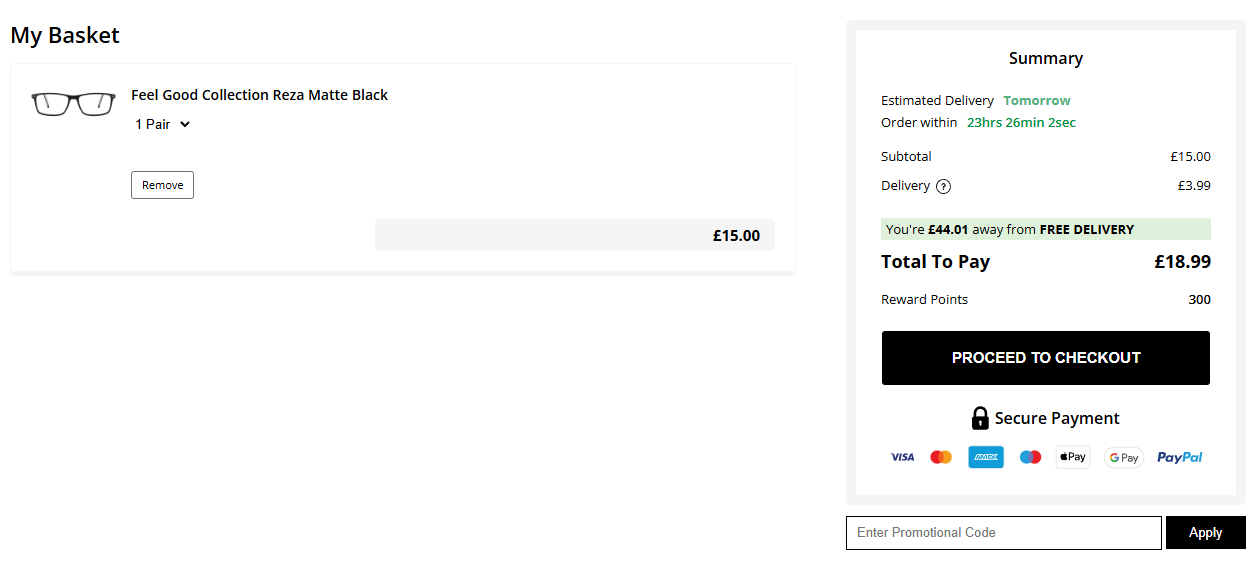Click the American Express icon
This screenshot has width=1255, height=573.
pos(985,457)
